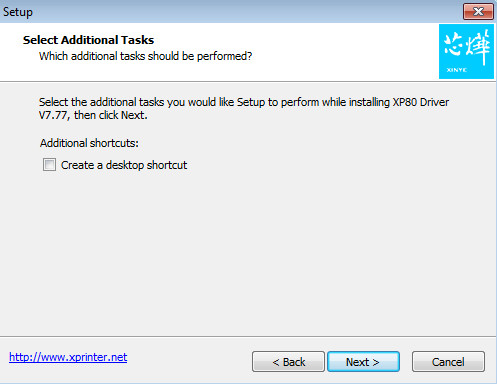Click the "Additional shortcuts:" group label
497x384 pixels.
pos(89,143)
